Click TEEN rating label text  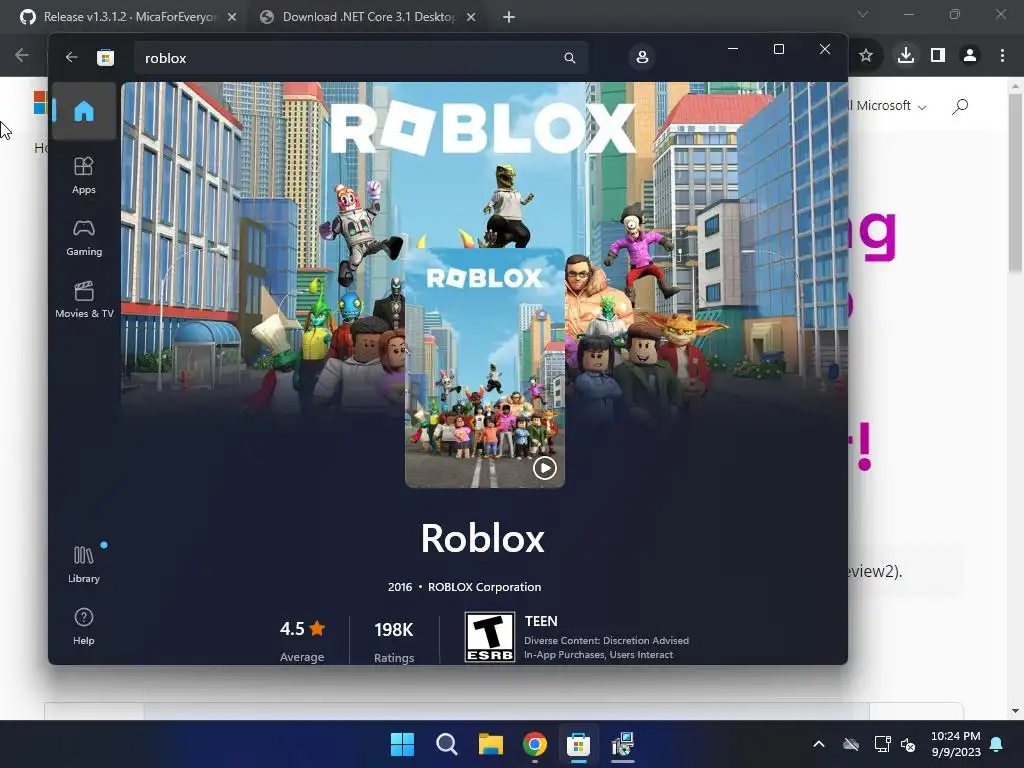(541, 621)
